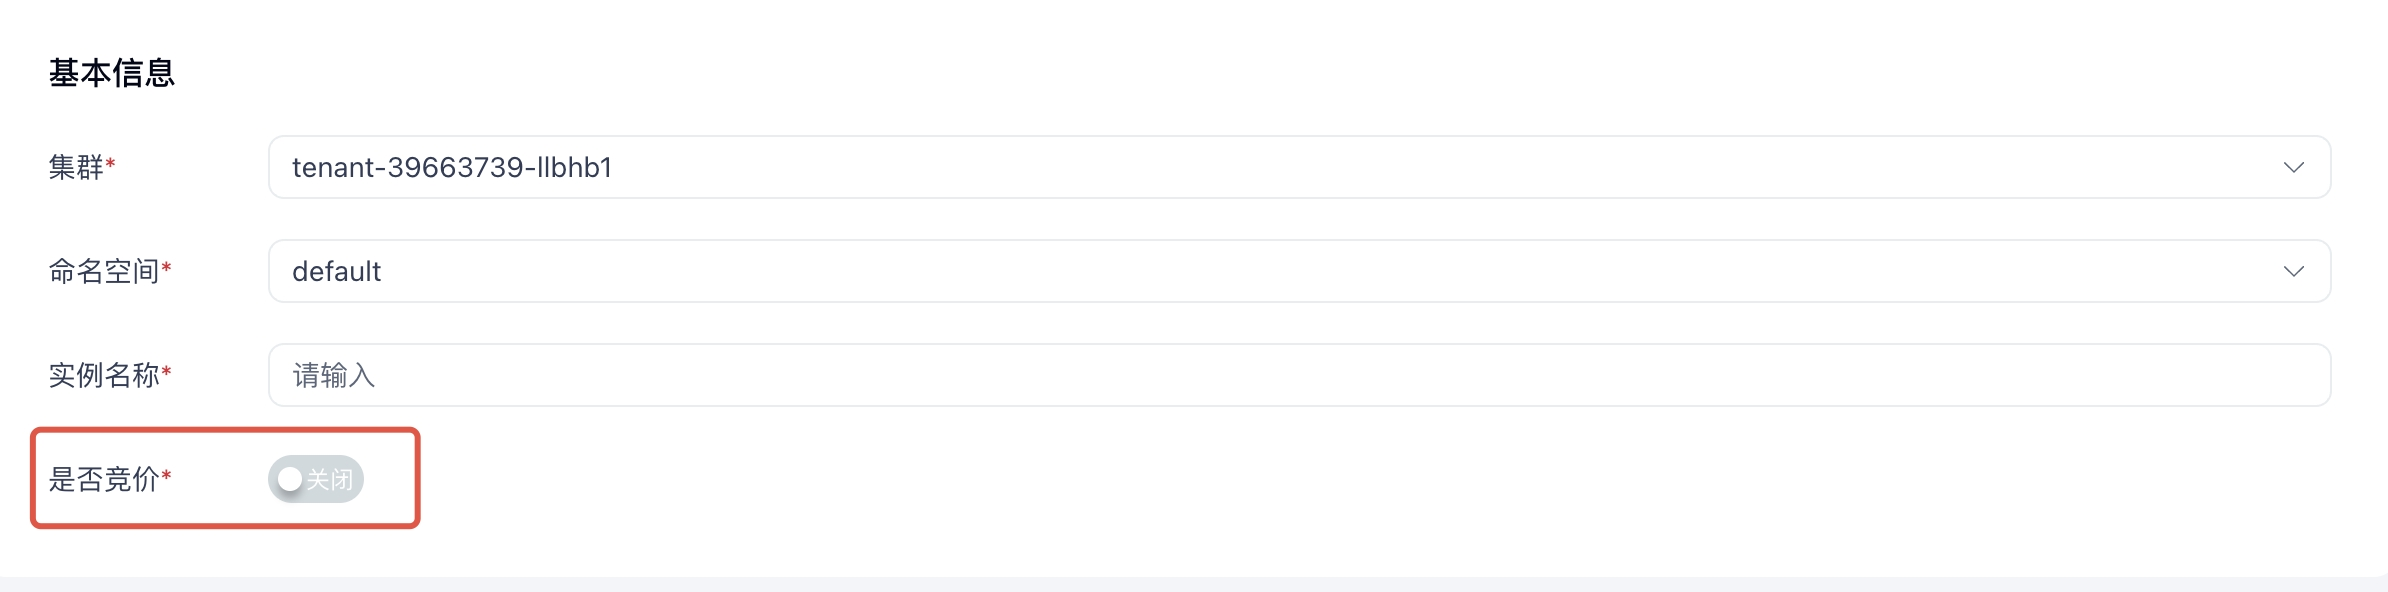Click the red asterisk next to 命名空间
This screenshot has width=2388, height=592.
tap(166, 267)
